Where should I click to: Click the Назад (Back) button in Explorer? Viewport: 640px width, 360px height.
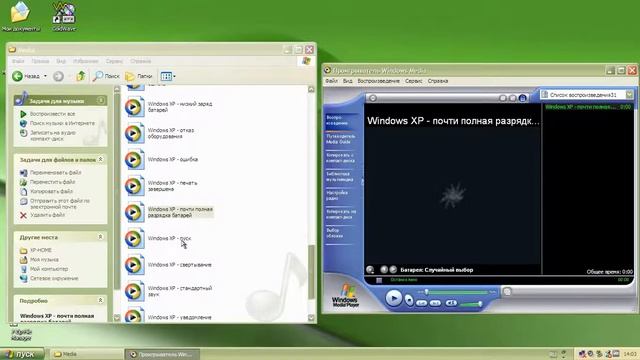tap(26, 76)
